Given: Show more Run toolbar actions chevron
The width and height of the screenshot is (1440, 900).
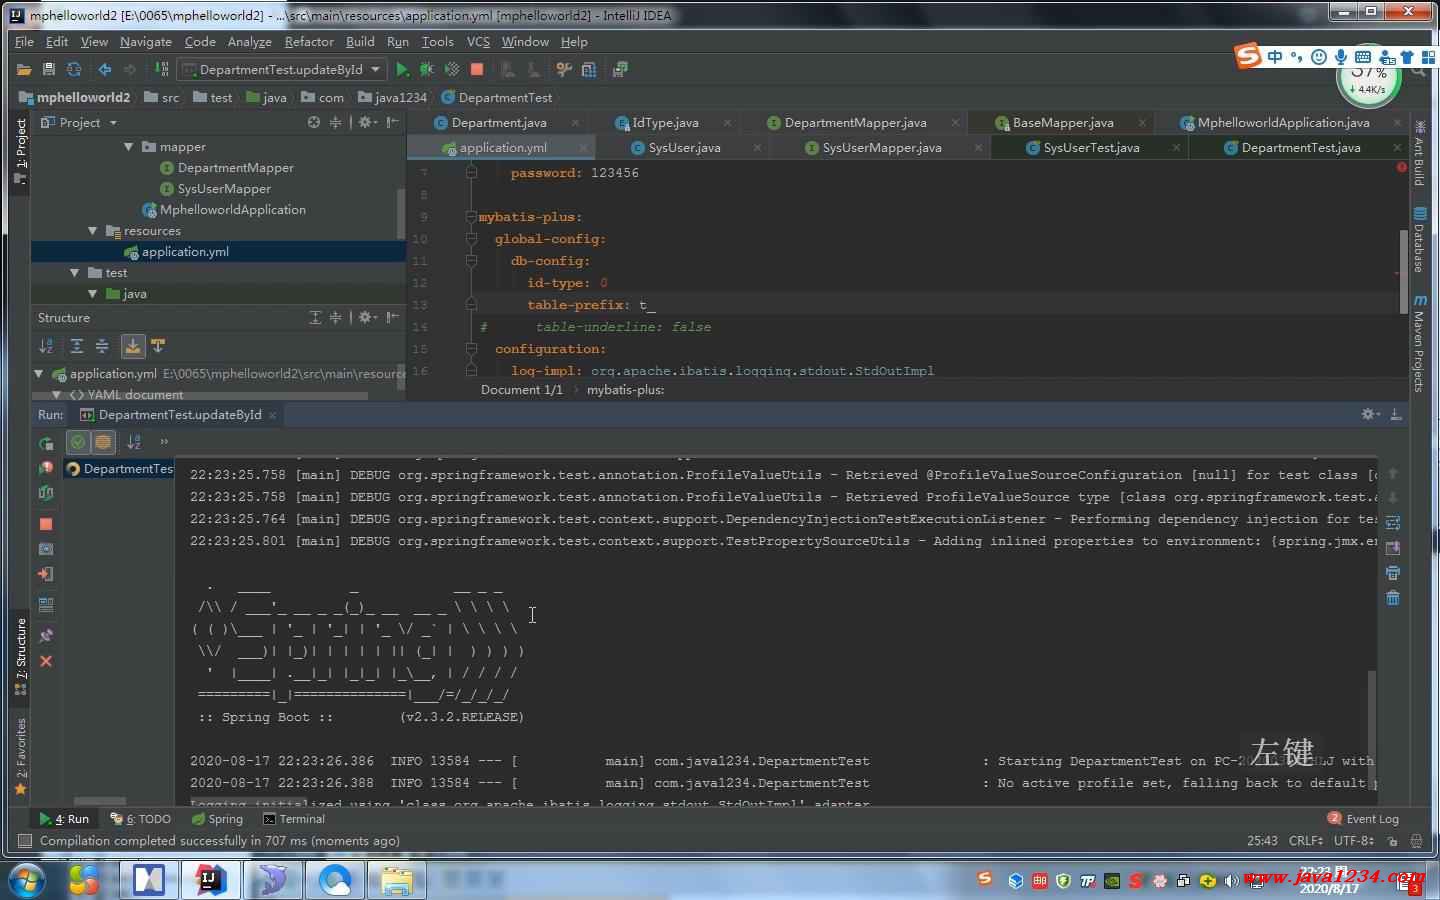Looking at the screenshot, I should (x=164, y=441).
